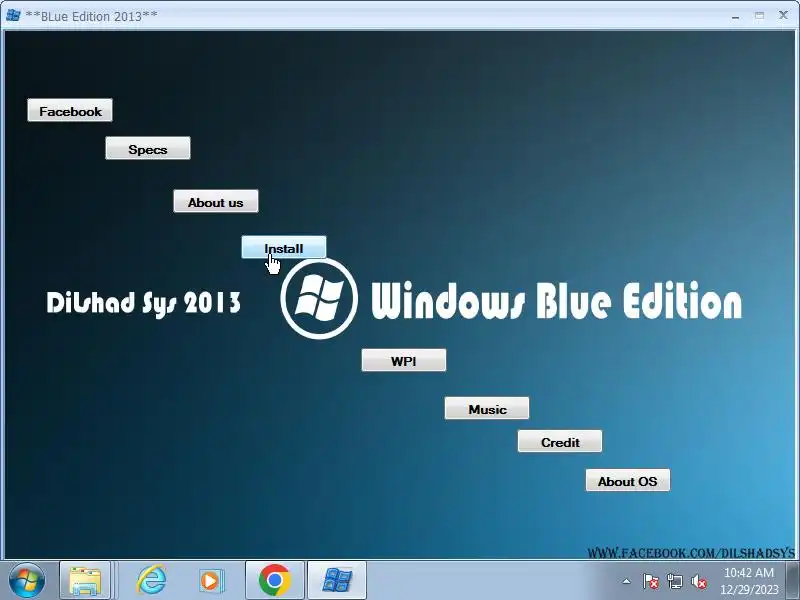Launch Windows Explorer from the taskbar
The width and height of the screenshot is (800, 600).
tap(85, 581)
